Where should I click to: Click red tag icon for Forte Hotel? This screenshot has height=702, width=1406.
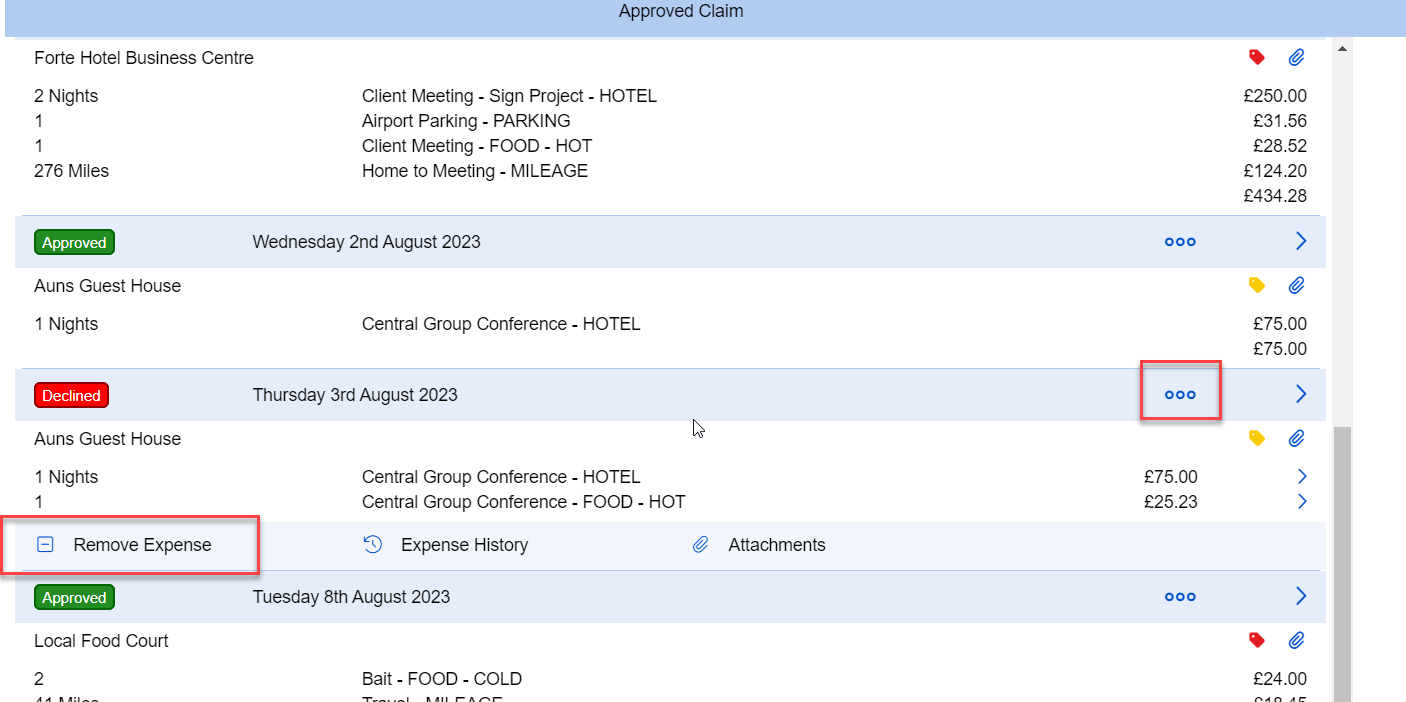(x=1257, y=58)
